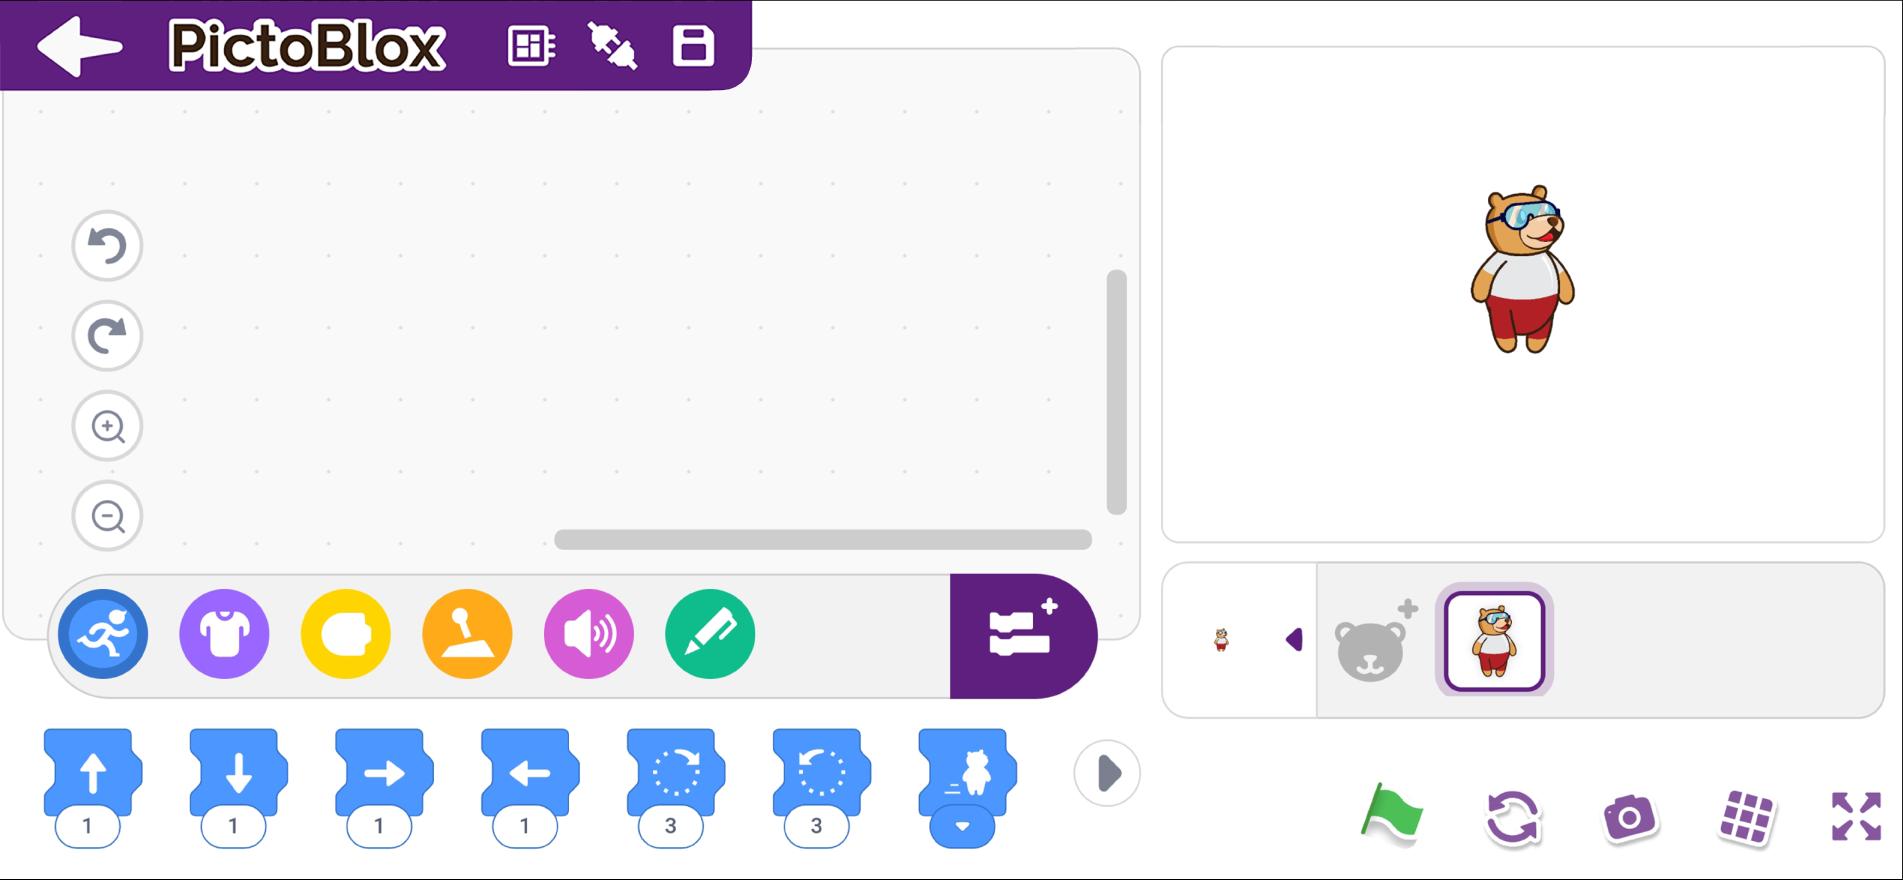This screenshot has width=1903, height=880.
Task: Undo the last action in workspace
Action: (107, 246)
